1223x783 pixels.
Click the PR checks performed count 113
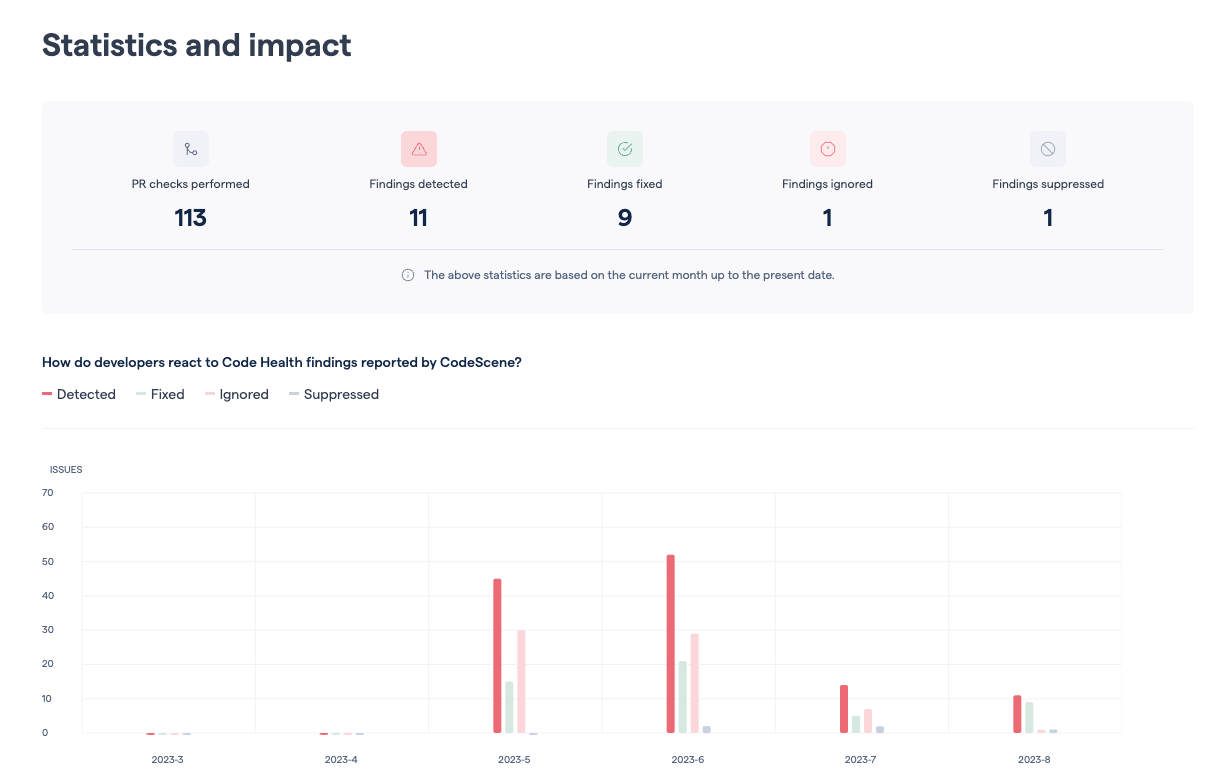(x=190, y=217)
